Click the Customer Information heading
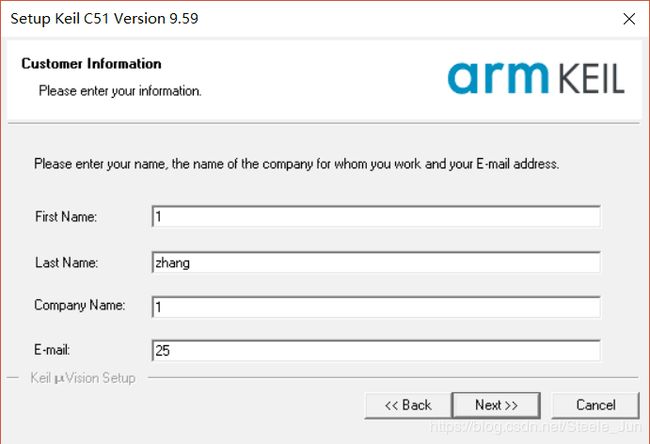 click(x=91, y=63)
